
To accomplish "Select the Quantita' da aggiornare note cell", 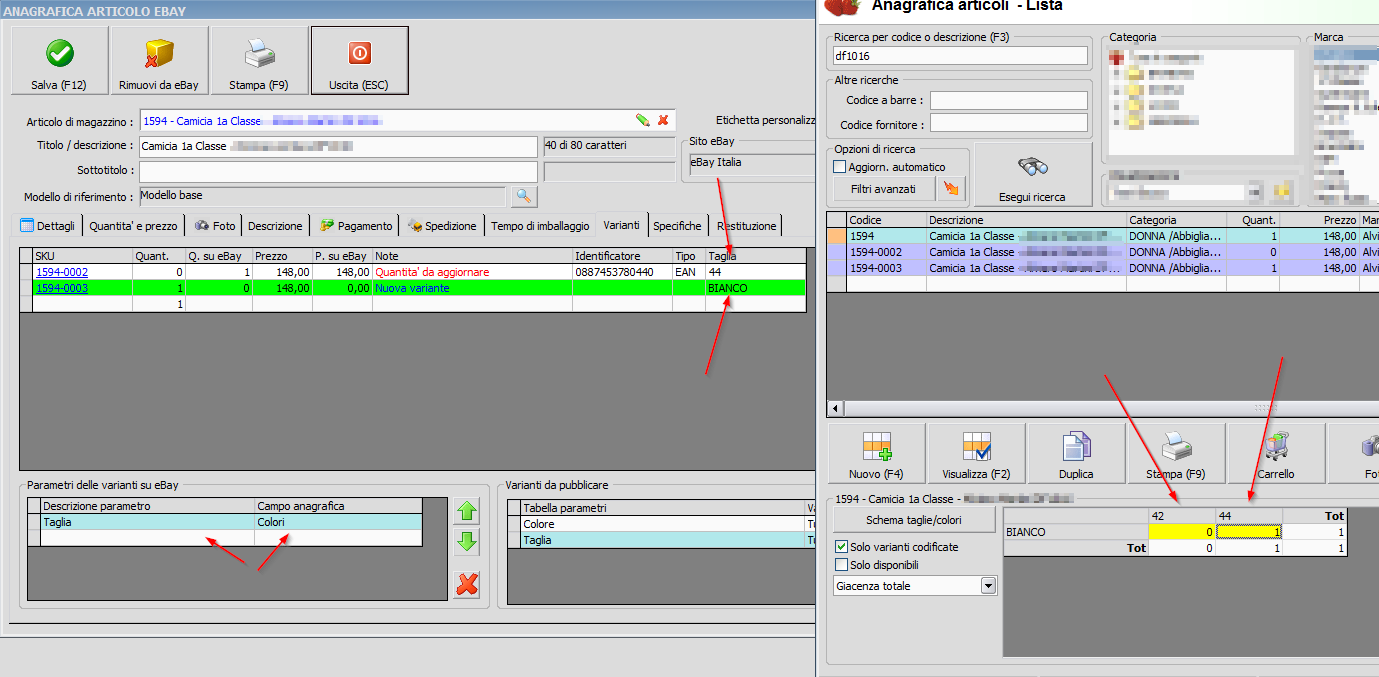I will tap(472, 272).
